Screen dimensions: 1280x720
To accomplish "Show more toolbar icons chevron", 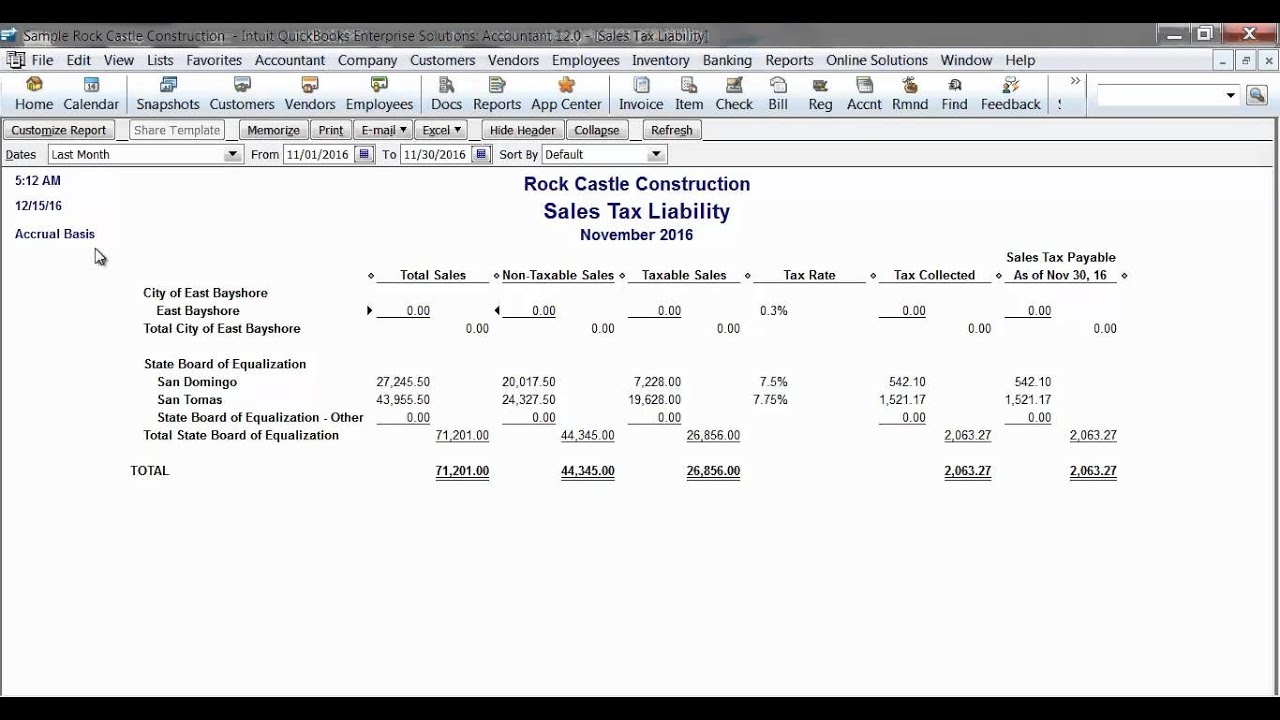I will coord(1075,81).
